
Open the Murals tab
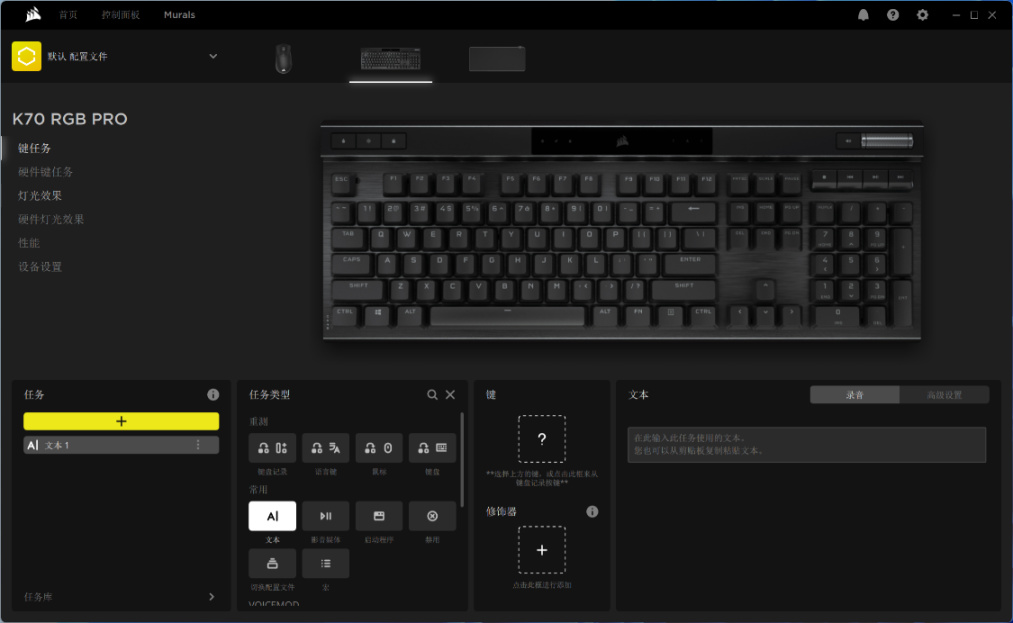[180, 15]
